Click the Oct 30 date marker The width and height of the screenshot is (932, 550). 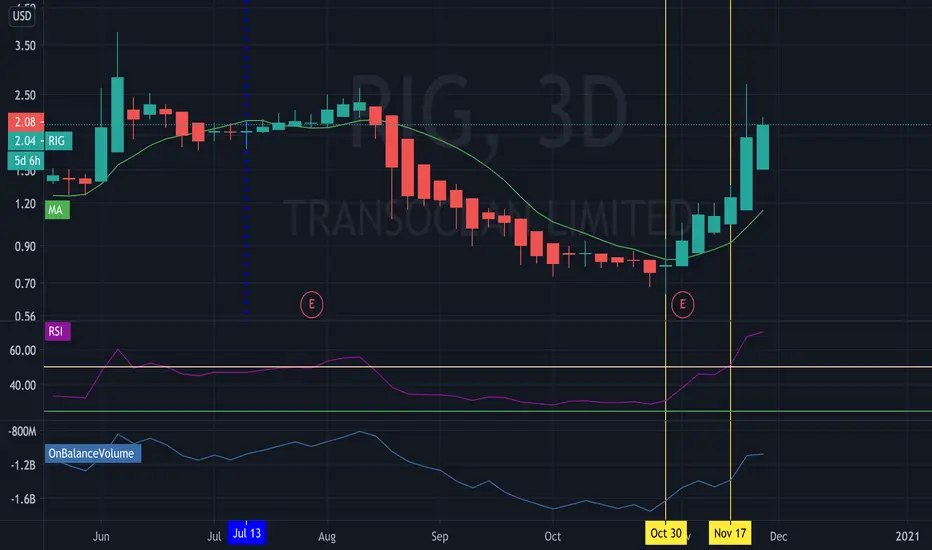(x=666, y=533)
